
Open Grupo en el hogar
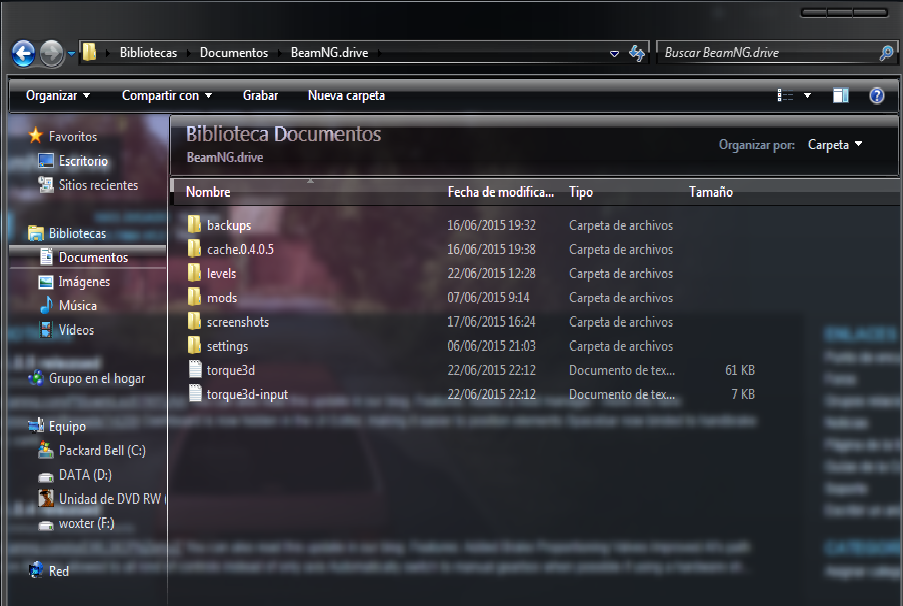97,378
